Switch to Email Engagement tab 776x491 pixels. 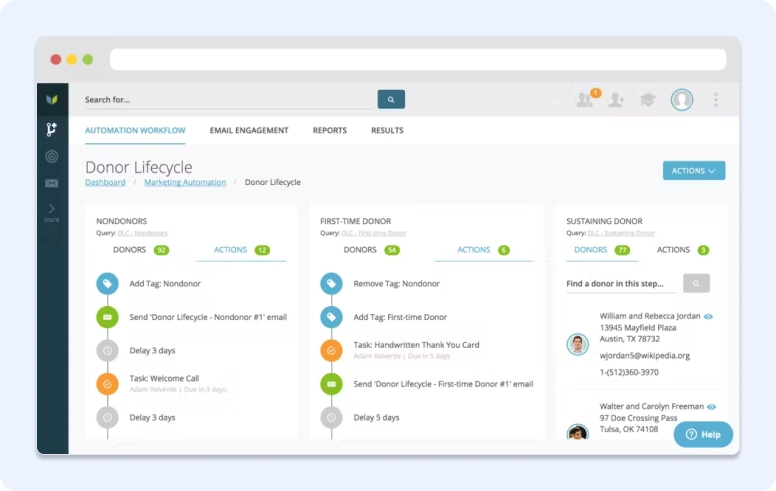coord(249,130)
